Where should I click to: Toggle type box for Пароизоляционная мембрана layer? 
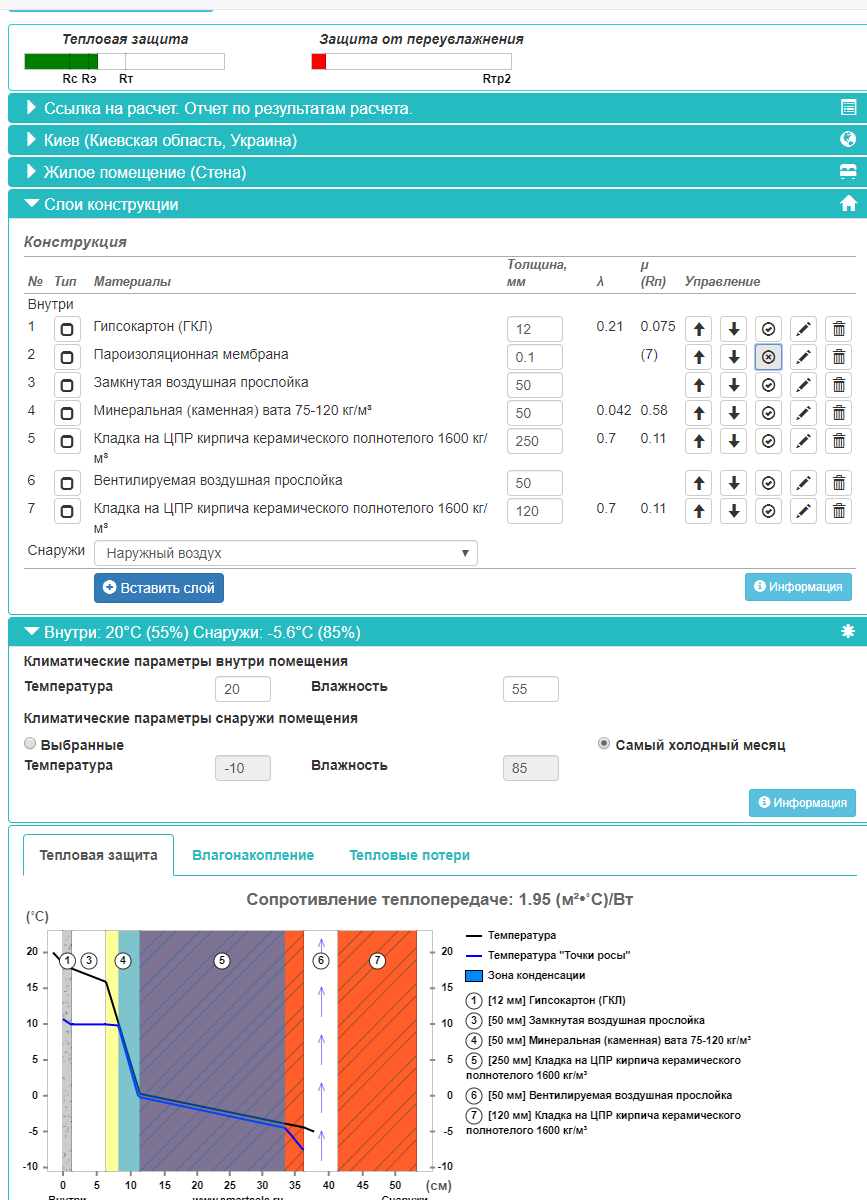pyautogui.click(x=67, y=356)
